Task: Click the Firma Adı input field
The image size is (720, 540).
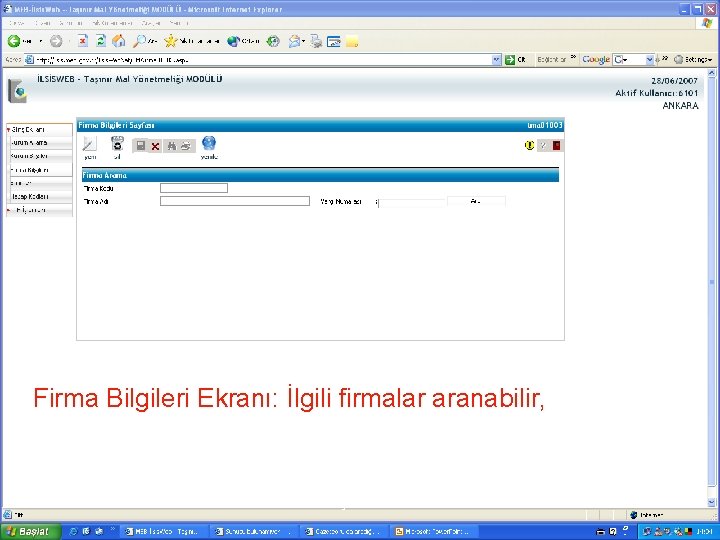Action: tap(235, 201)
